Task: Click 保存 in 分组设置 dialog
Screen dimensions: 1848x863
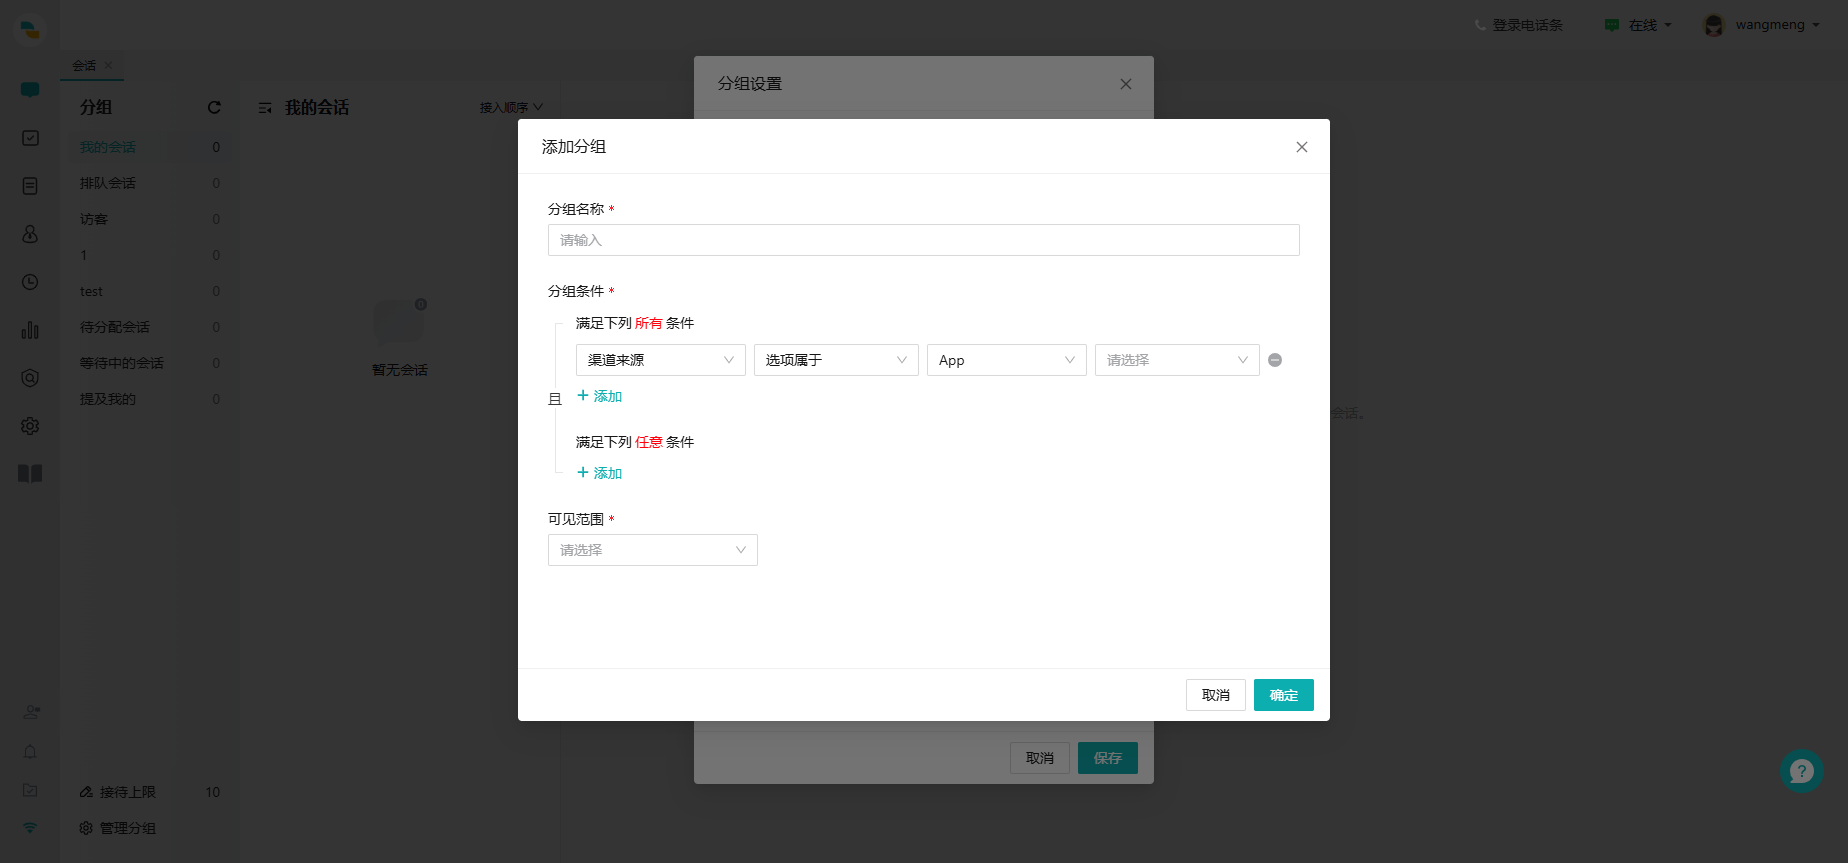Action: click(x=1108, y=758)
